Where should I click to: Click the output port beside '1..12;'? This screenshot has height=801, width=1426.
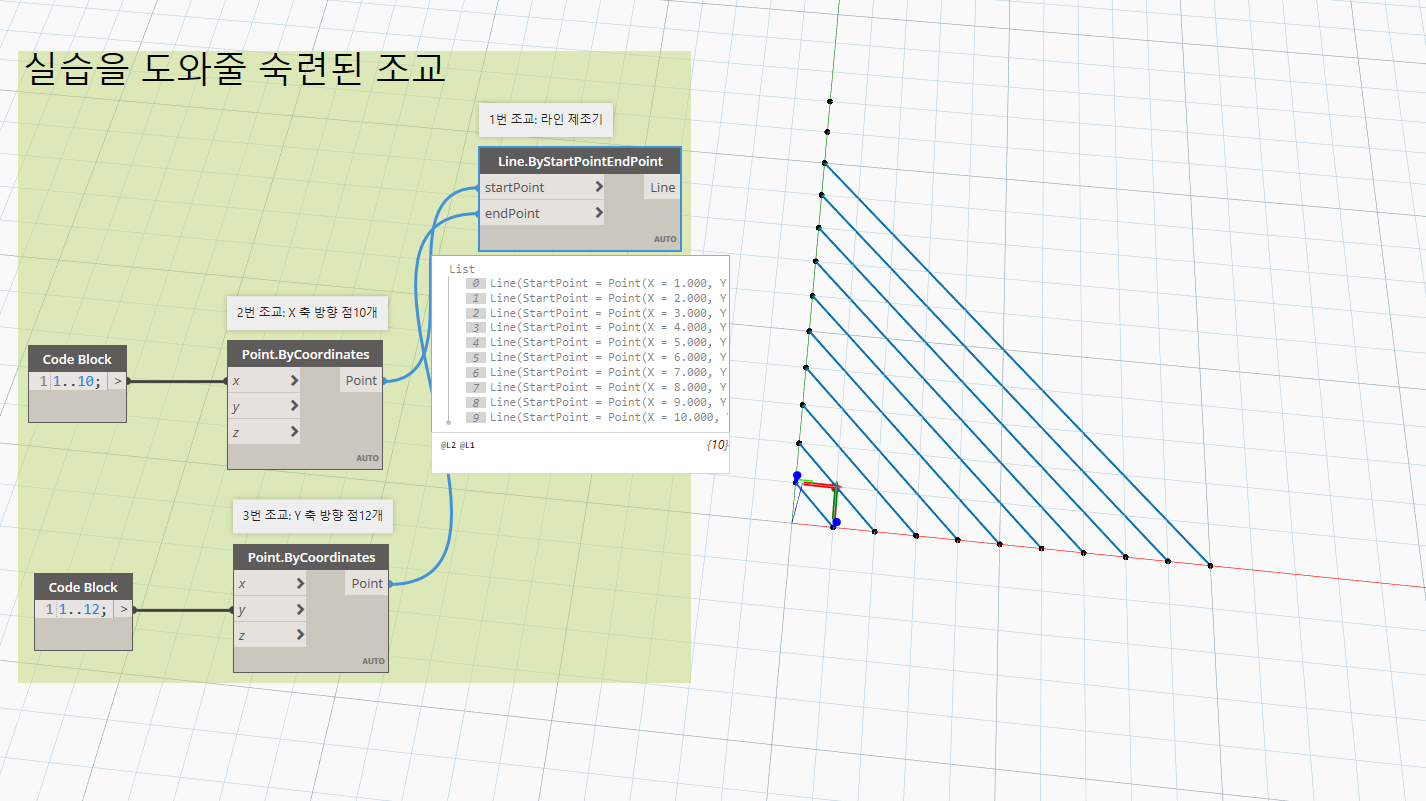click(x=123, y=609)
